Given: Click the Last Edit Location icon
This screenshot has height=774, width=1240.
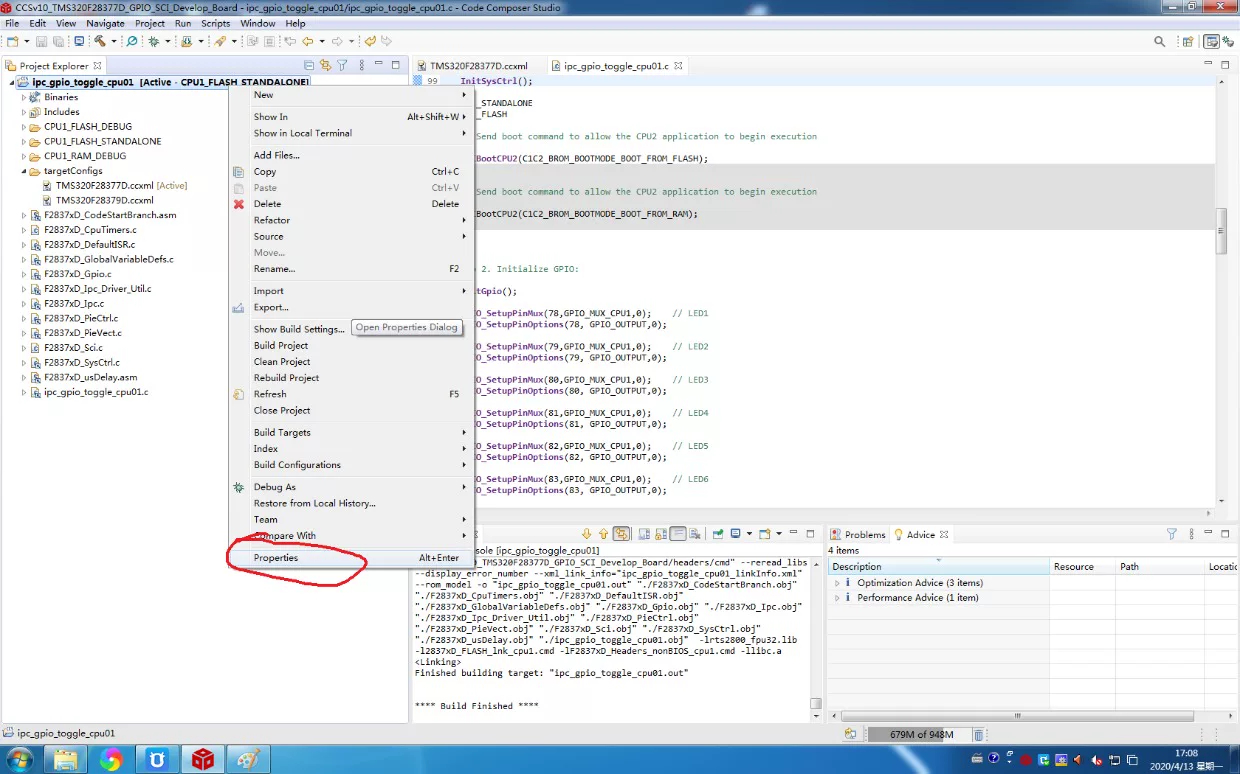Looking at the screenshot, I should 290,41.
